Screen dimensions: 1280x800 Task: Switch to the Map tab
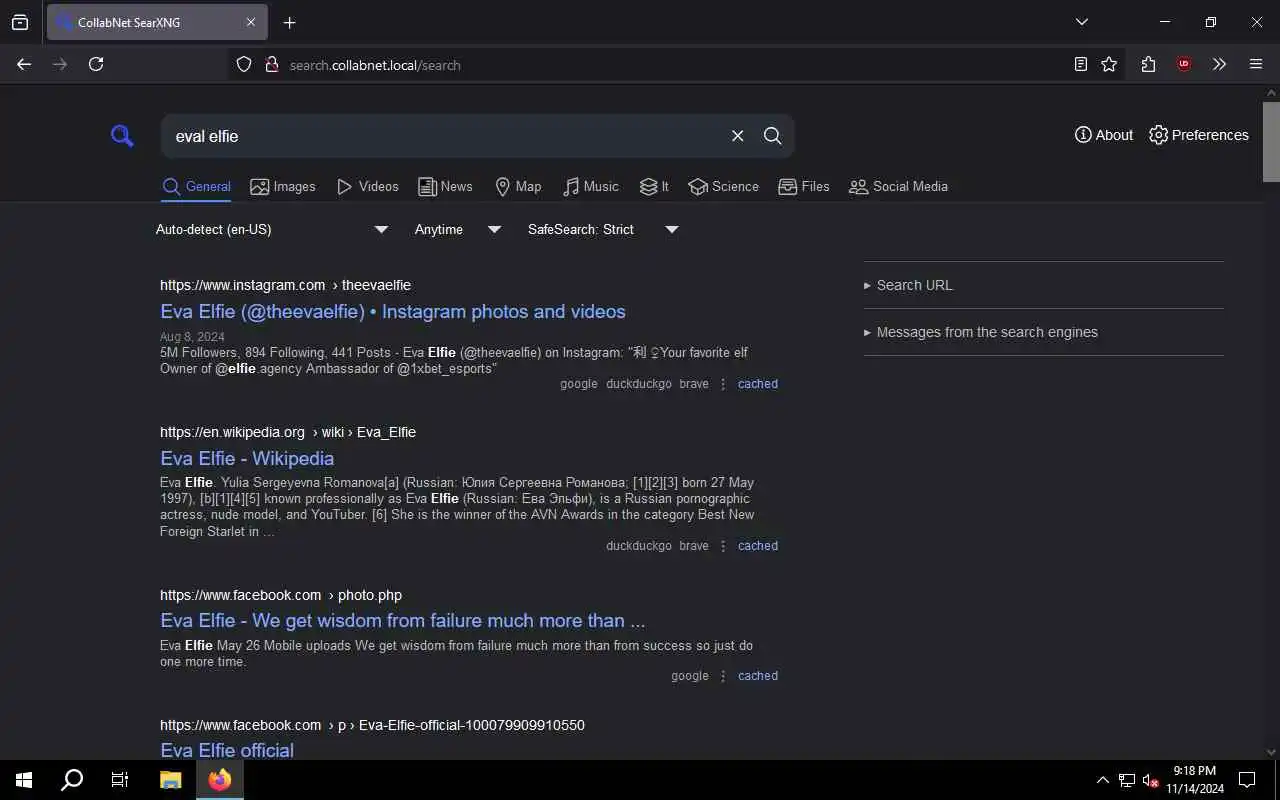pyautogui.click(x=518, y=186)
